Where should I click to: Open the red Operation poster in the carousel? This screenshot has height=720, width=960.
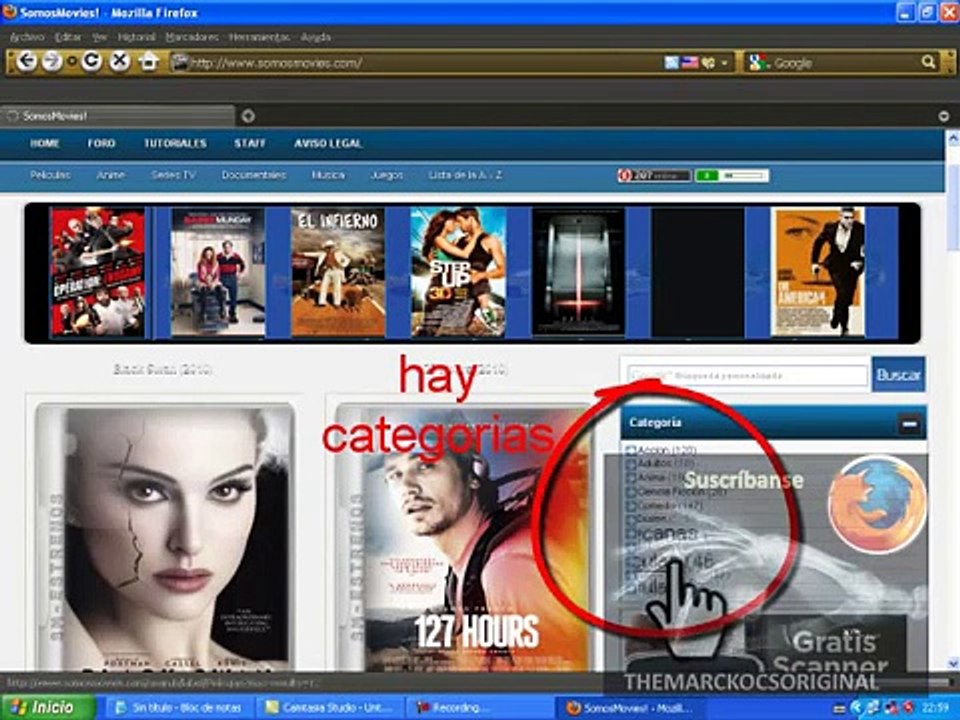97,272
